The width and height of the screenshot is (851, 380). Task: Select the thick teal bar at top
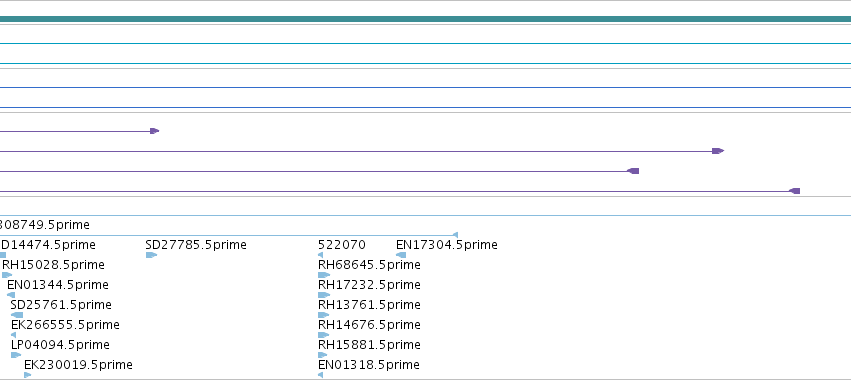click(426, 20)
